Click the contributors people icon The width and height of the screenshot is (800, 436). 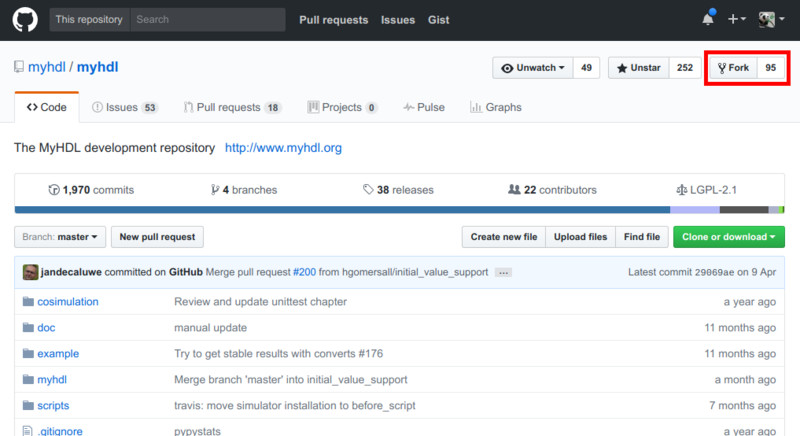[x=514, y=190]
